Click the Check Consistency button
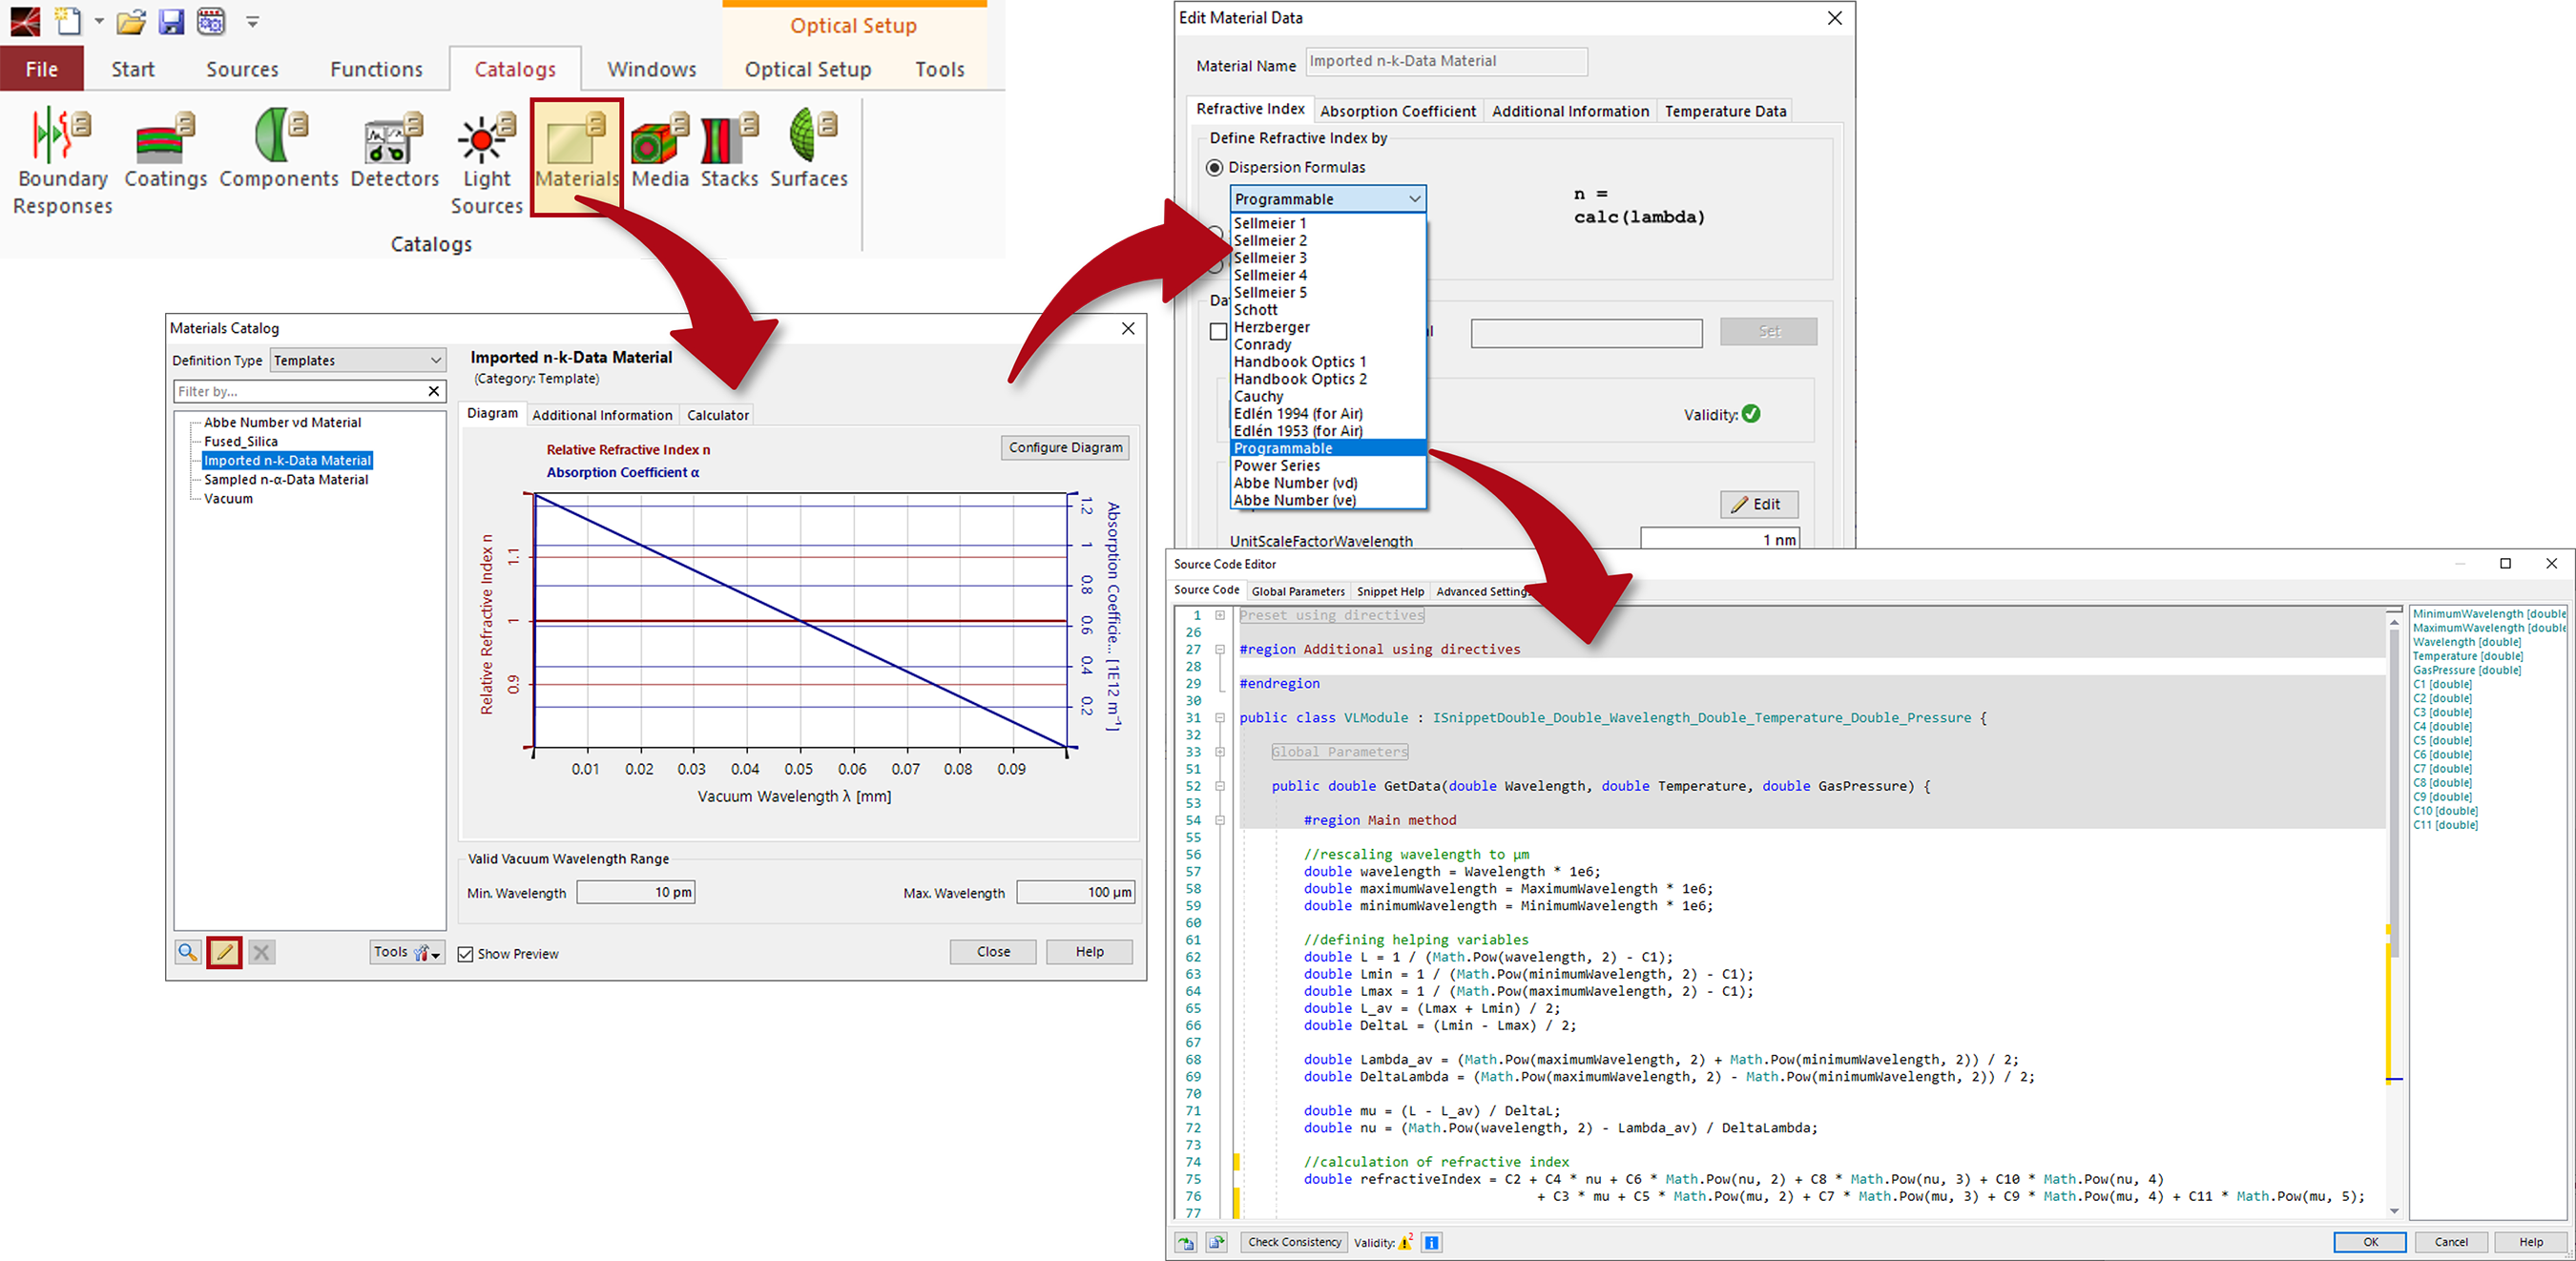The height and width of the screenshot is (1261, 2576). [1293, 1242]
